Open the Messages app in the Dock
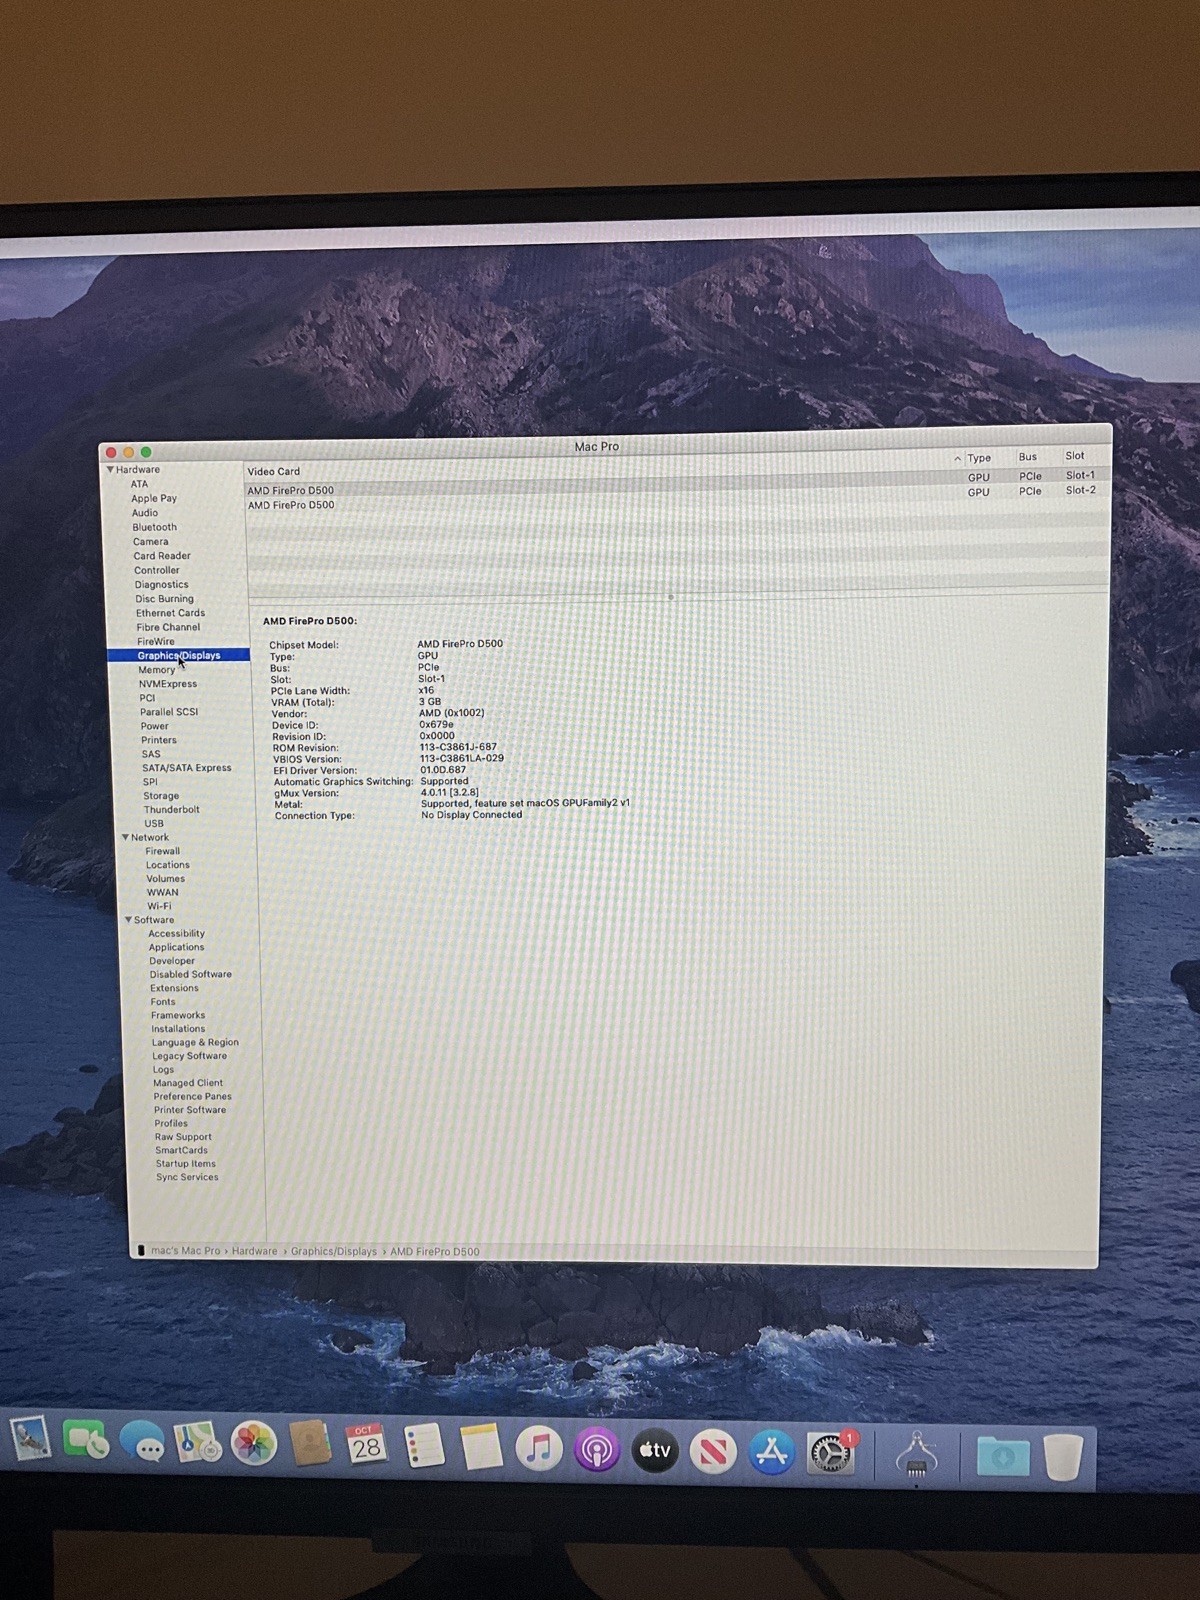The width and height of the screenshot is (1200, 1600). (142, 1444)
